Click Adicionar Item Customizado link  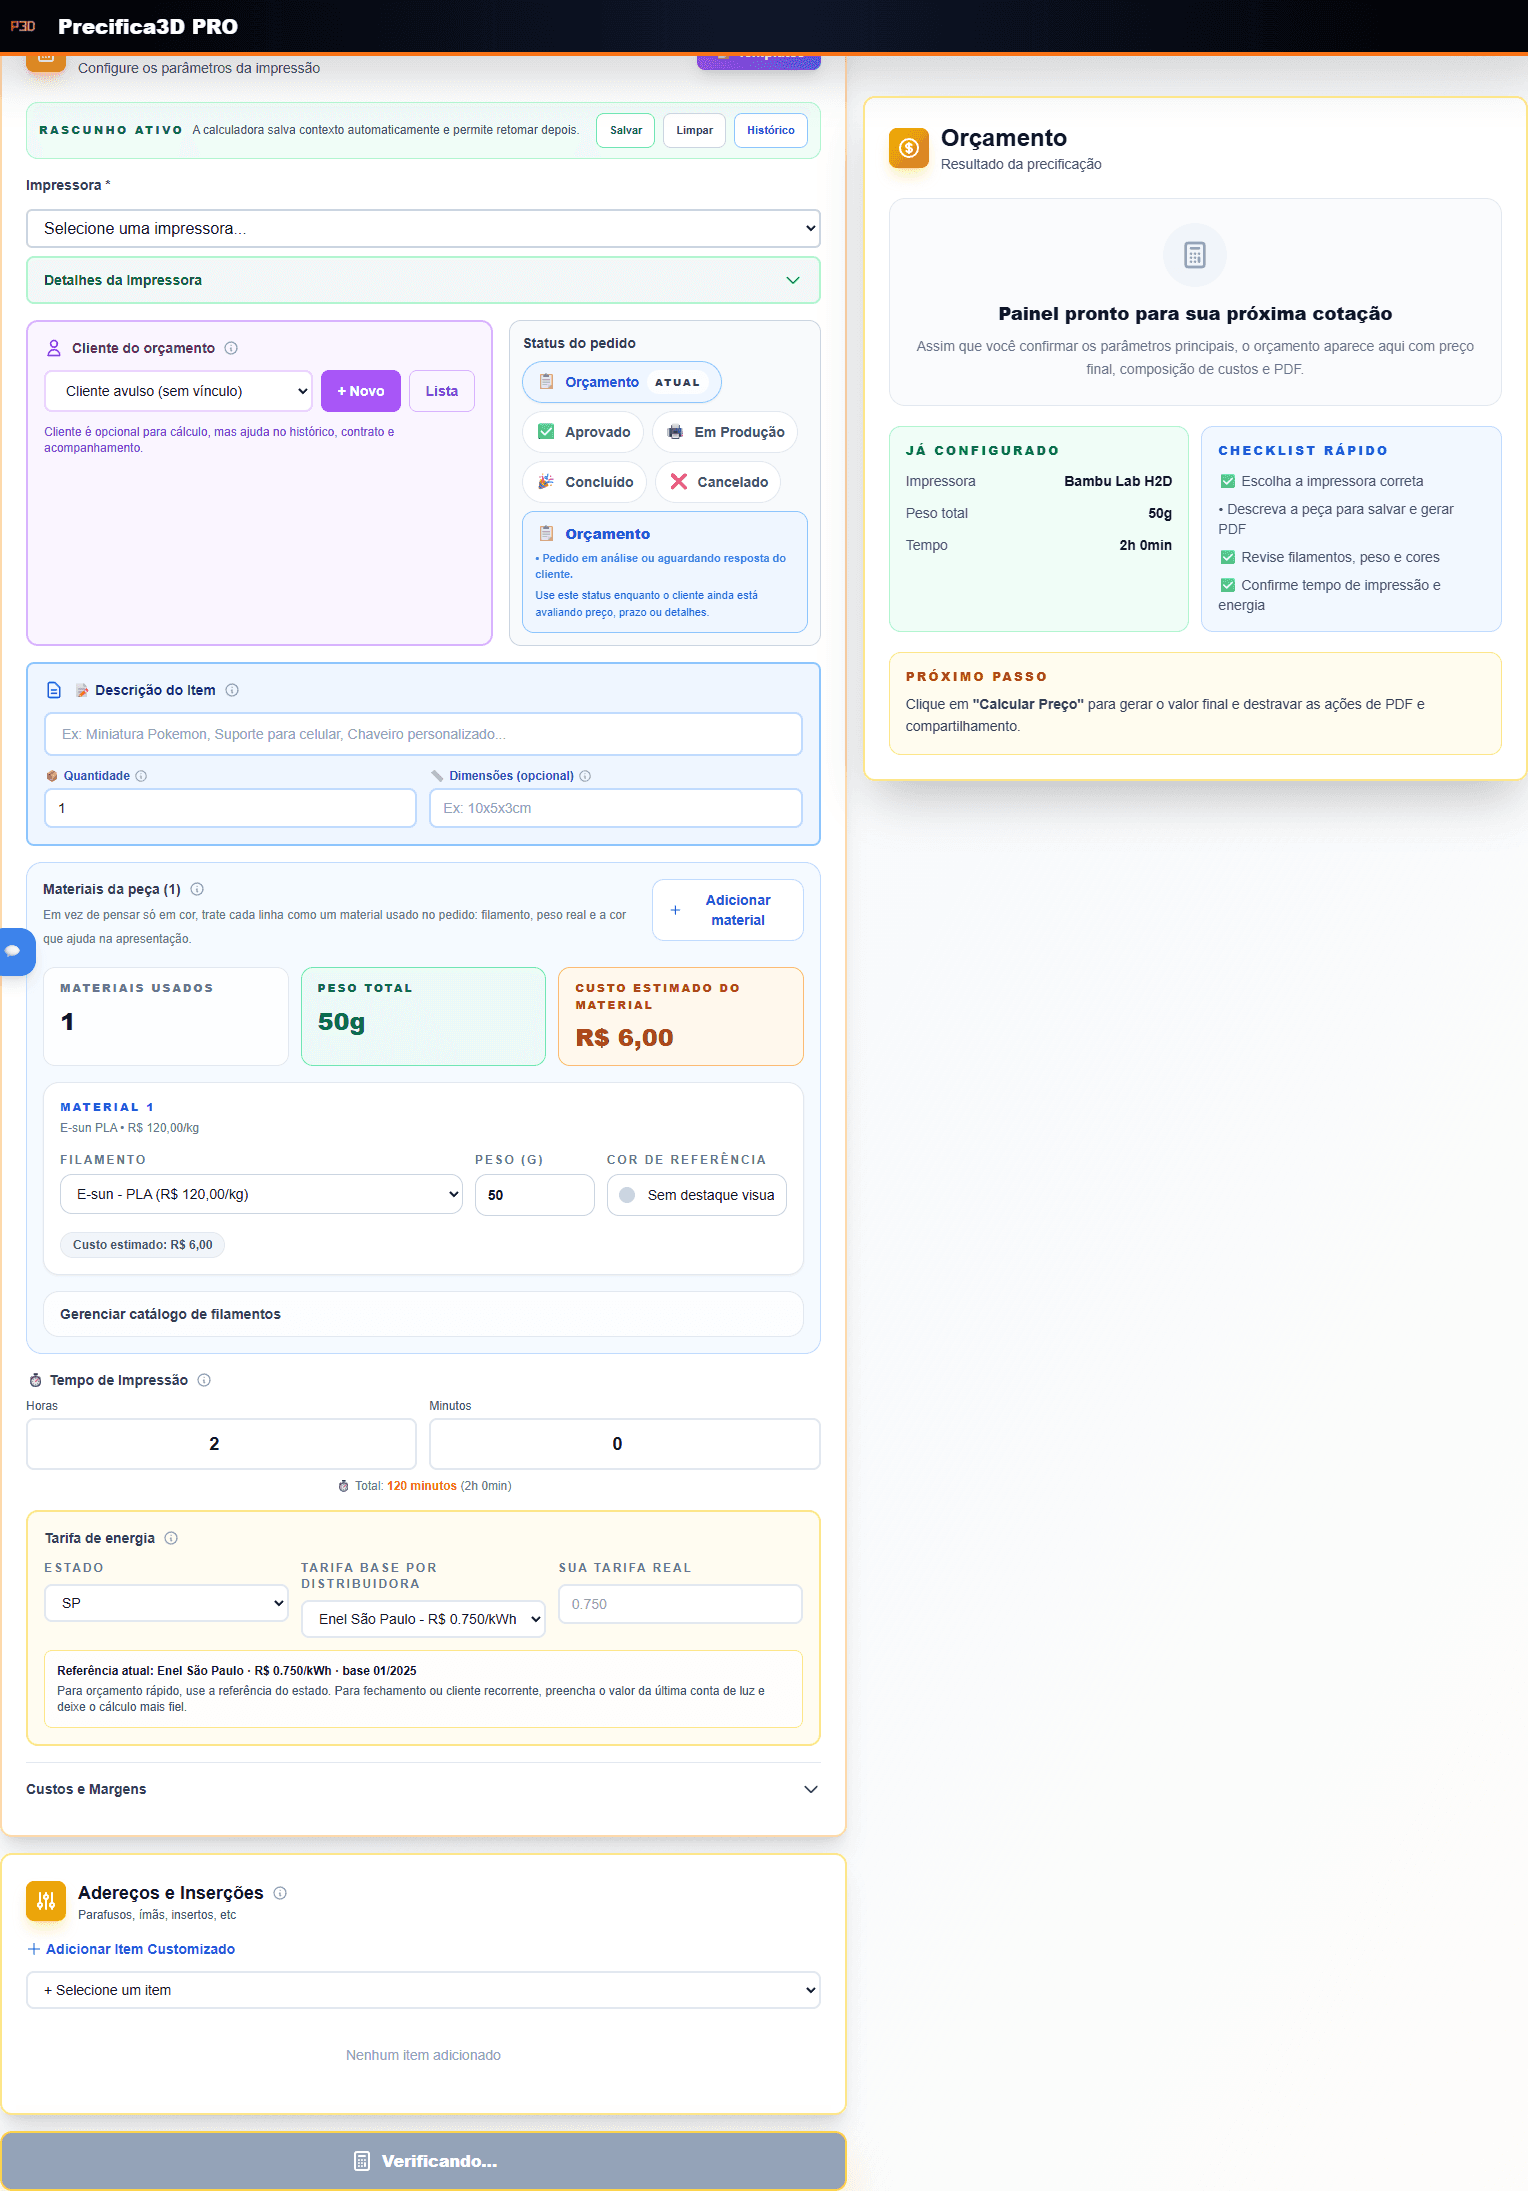point(131,1949)
